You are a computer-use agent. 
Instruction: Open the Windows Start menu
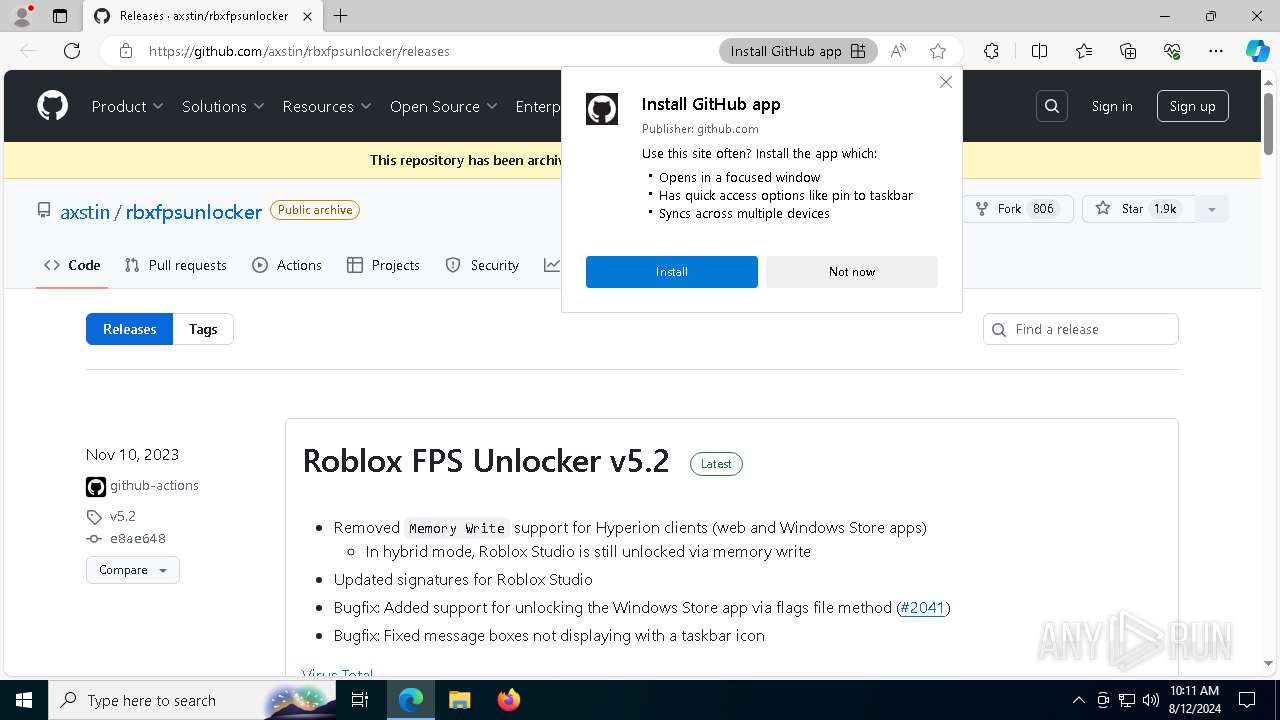(x=23, y=700)
